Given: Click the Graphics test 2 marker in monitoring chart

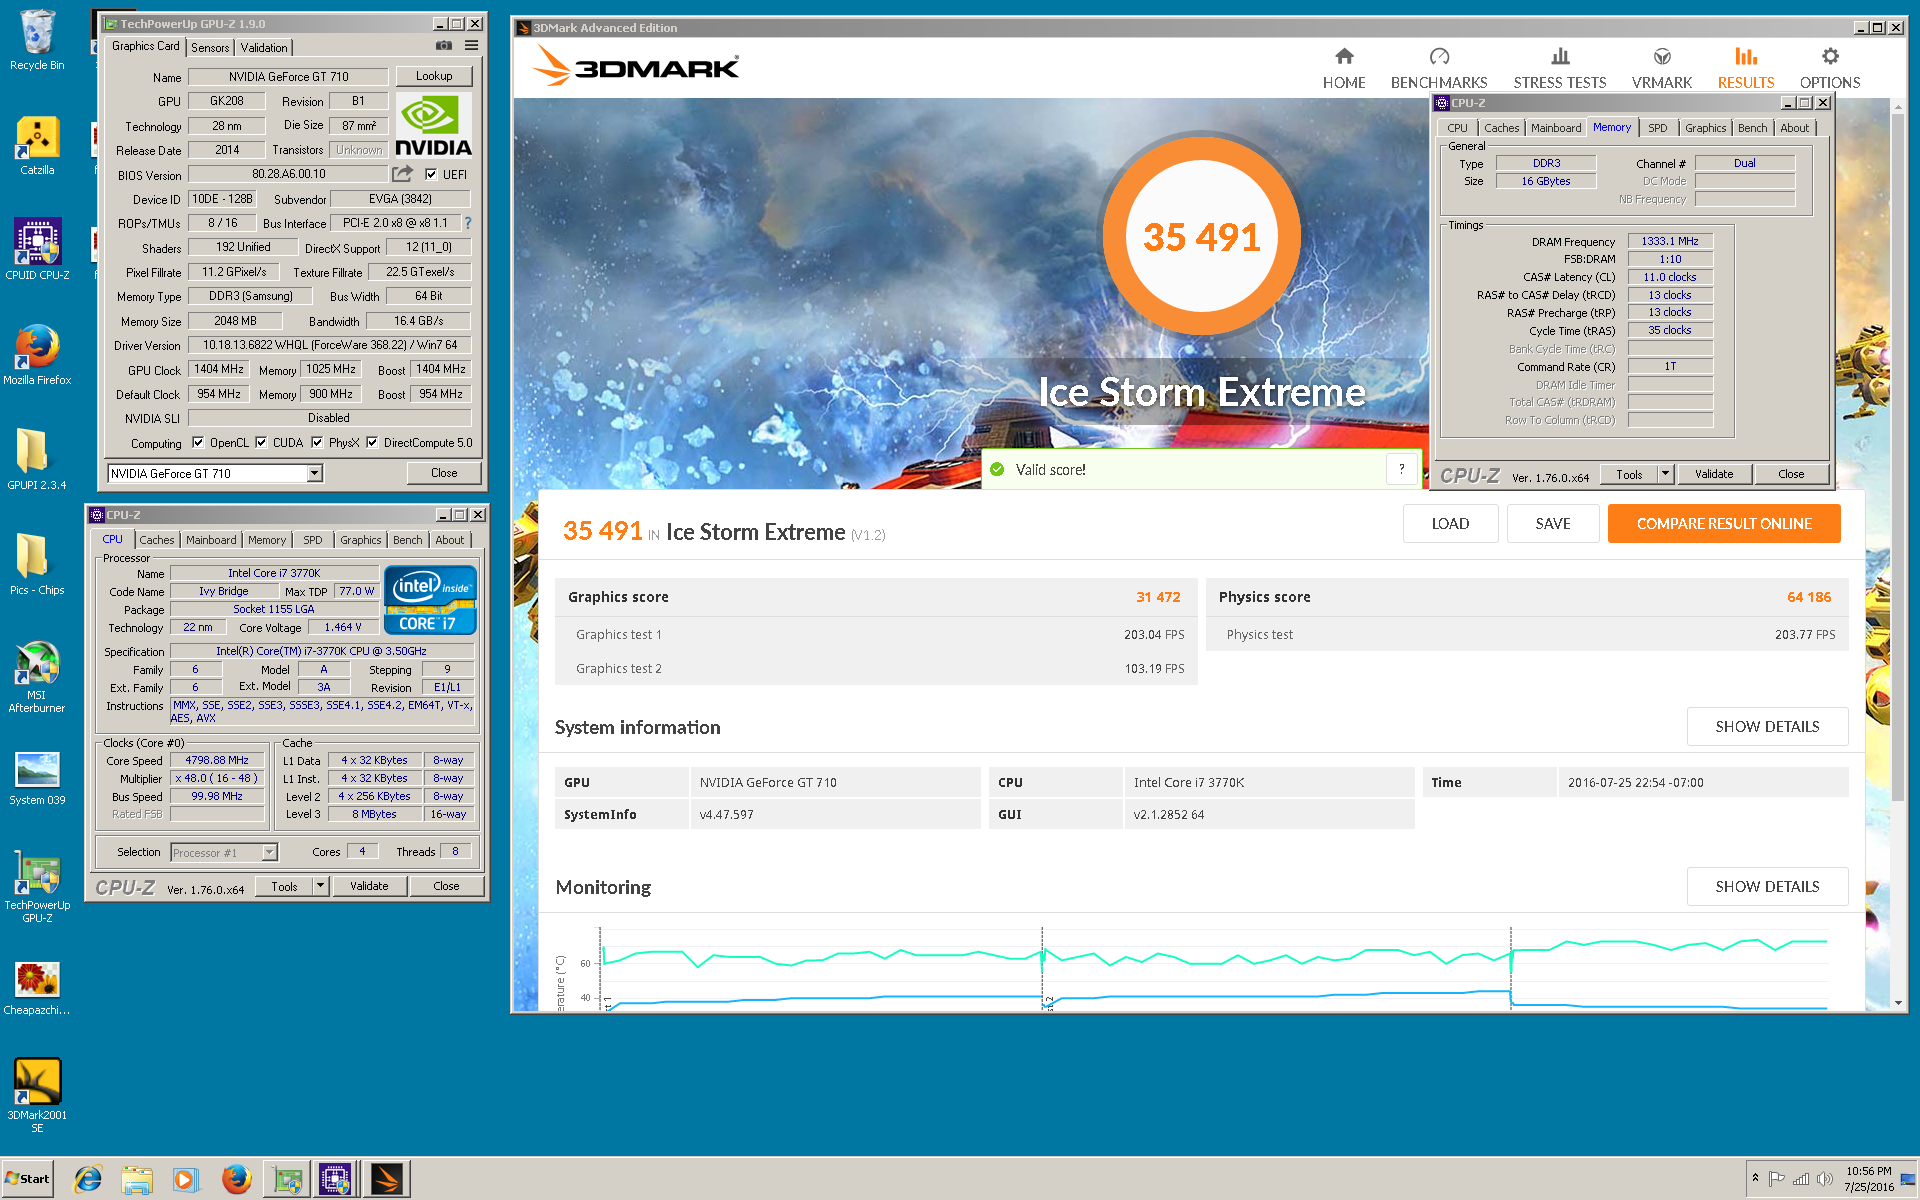Looking at the screenshot, I should tap(1048, 1002).
